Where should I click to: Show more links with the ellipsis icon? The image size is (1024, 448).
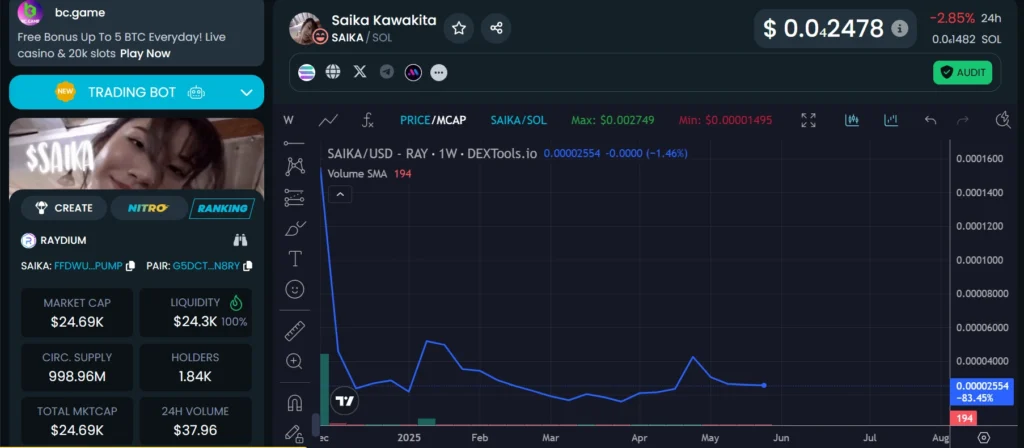(439, 72)
